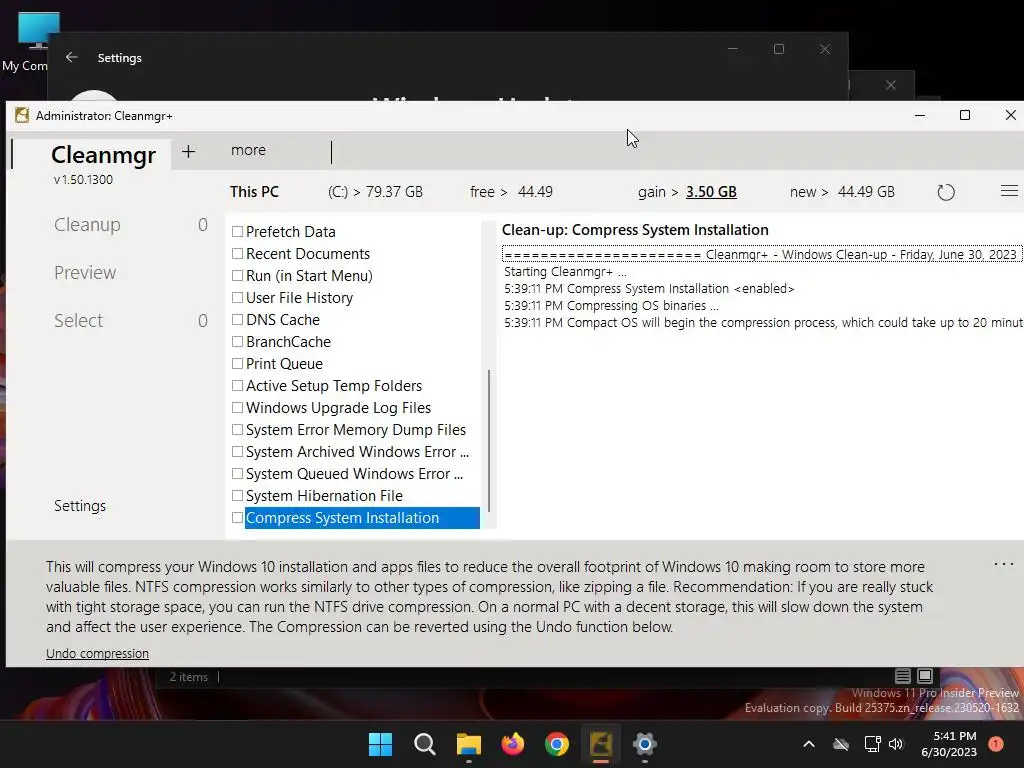The image size is (1024, 768).
Task: Switch Explorer to large icons view
Action: [x=925, y=676]
